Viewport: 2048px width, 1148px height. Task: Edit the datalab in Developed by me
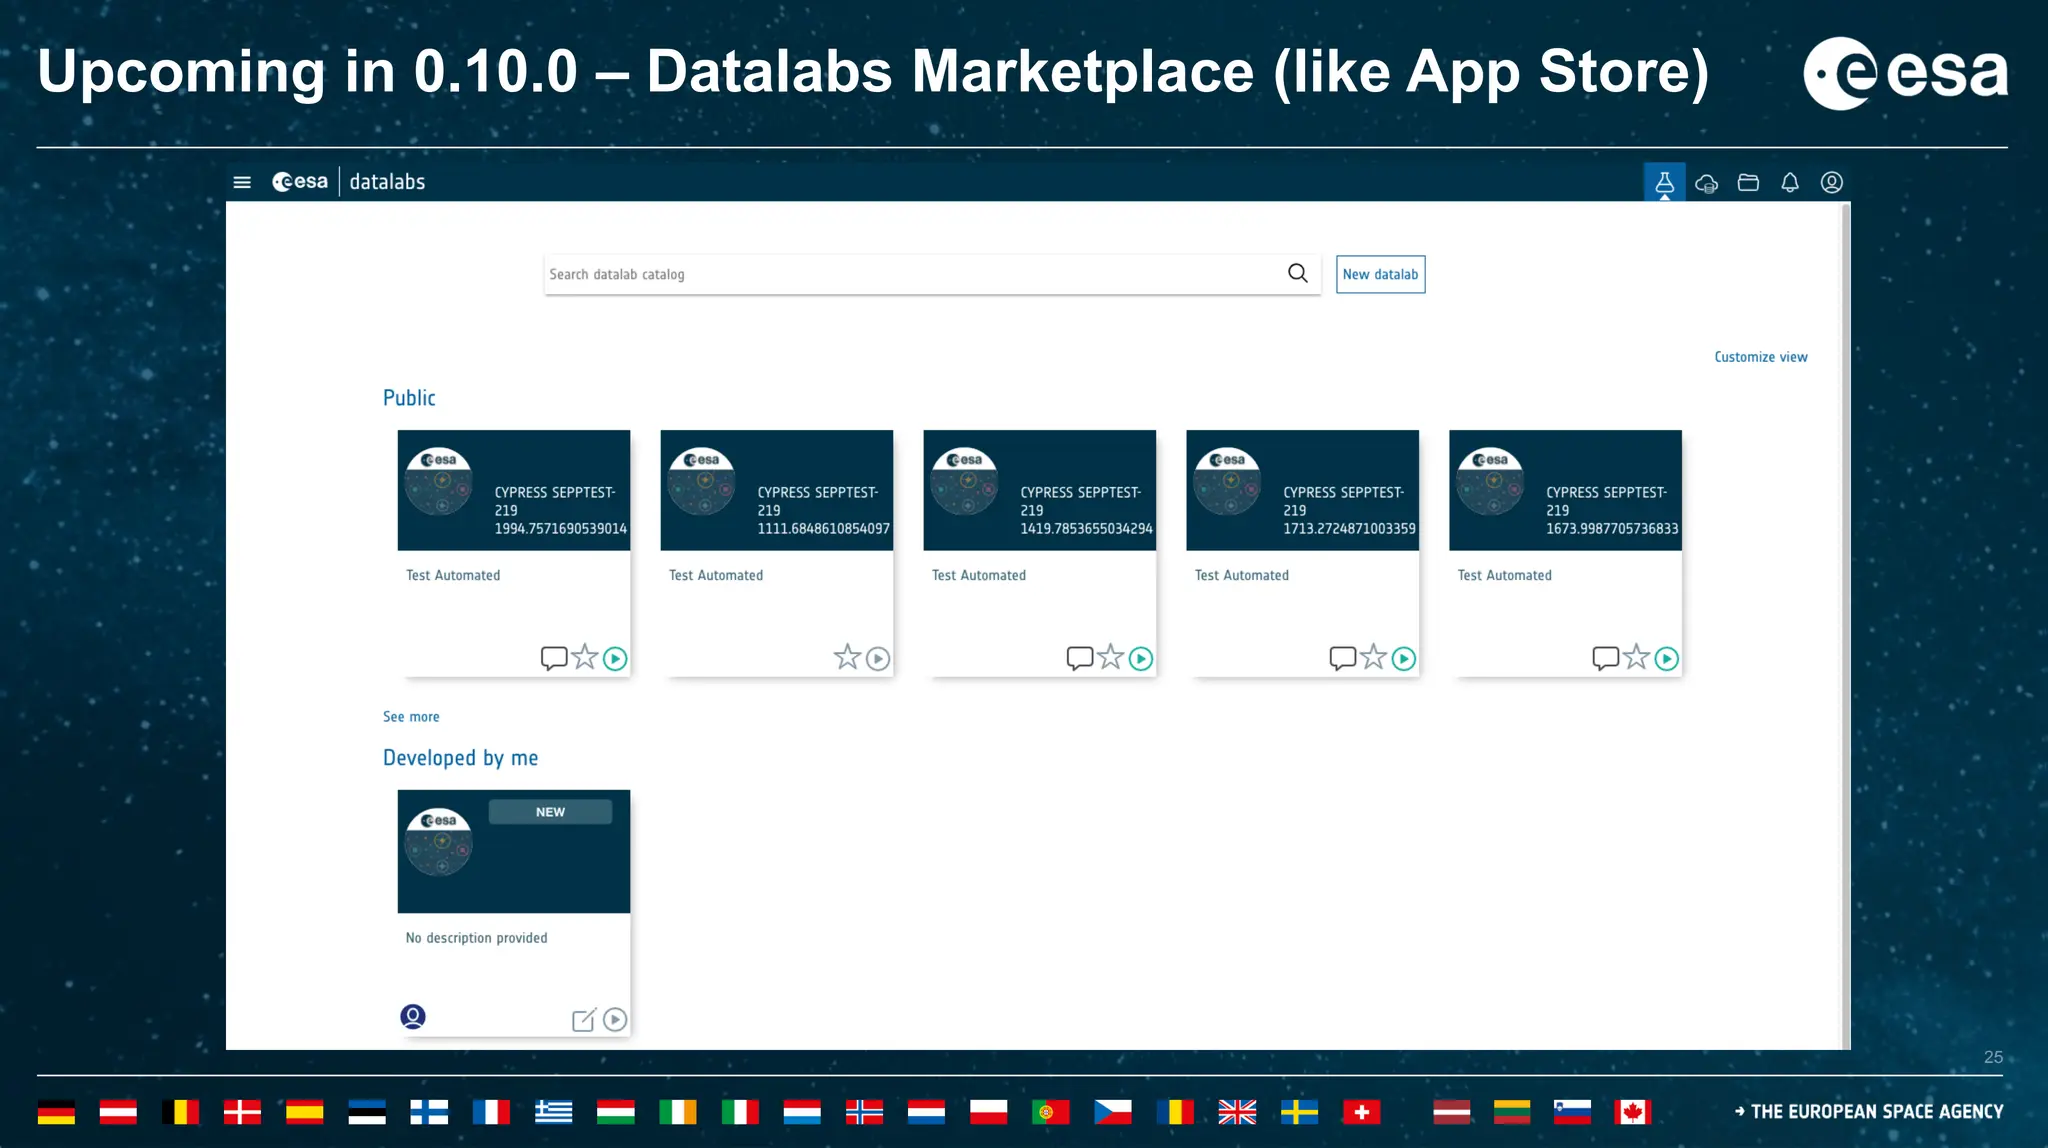coord(584,1019)
